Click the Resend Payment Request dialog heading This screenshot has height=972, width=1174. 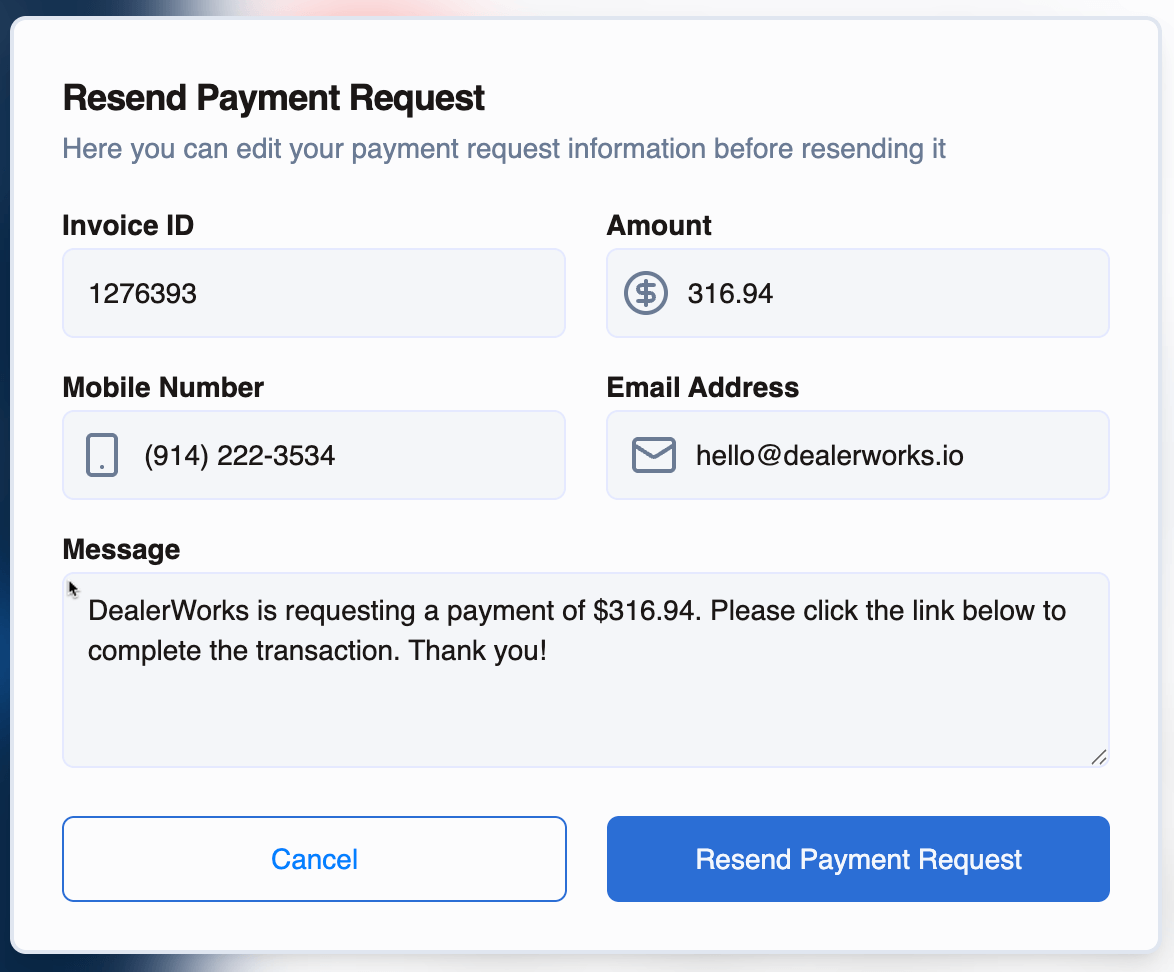(274, 98)
